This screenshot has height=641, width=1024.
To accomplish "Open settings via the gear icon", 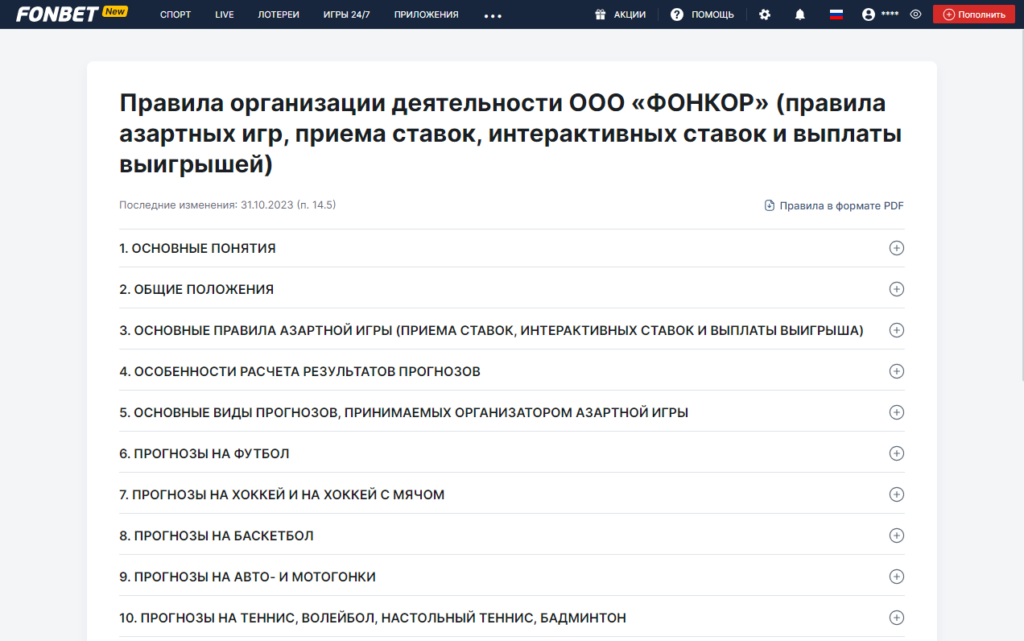I will [x=765, y=14].
